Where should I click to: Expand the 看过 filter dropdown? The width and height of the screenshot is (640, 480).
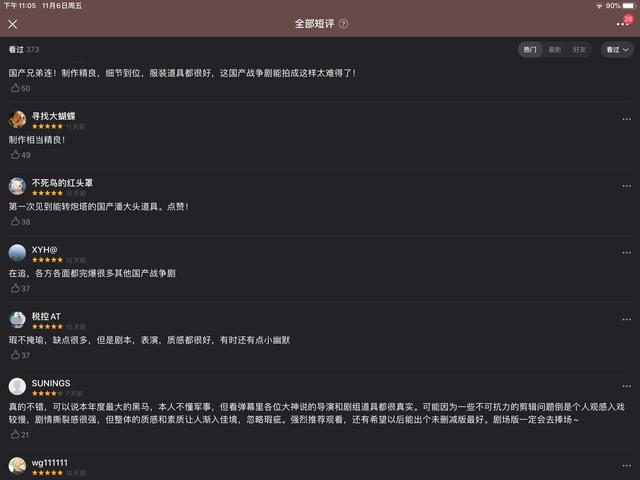(617, 50)
